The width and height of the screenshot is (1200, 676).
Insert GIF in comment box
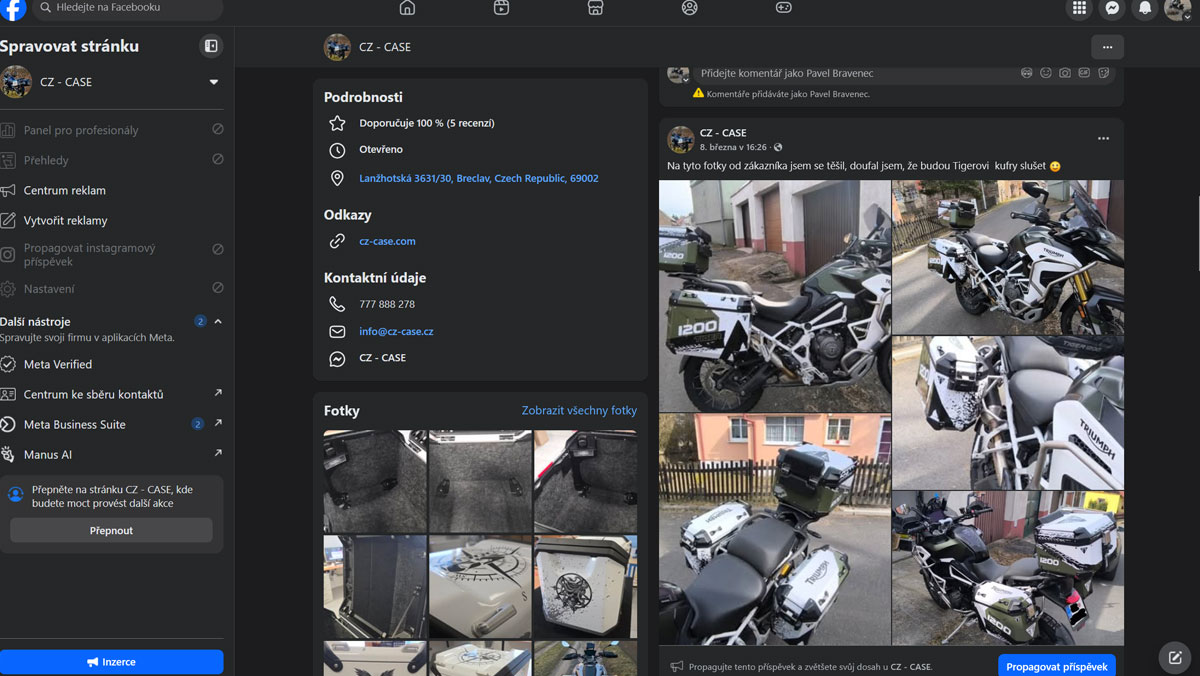pyautogui.click(x=1084, y=73)
